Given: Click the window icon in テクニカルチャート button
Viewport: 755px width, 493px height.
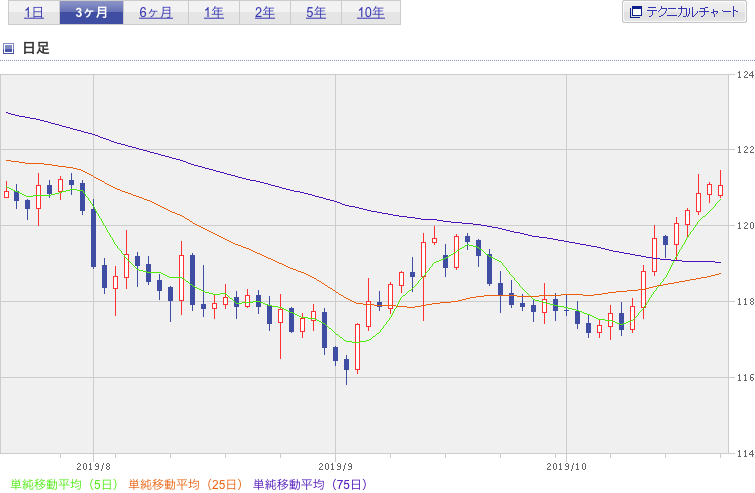Looking at the screenshot, I should coord(636,12).
